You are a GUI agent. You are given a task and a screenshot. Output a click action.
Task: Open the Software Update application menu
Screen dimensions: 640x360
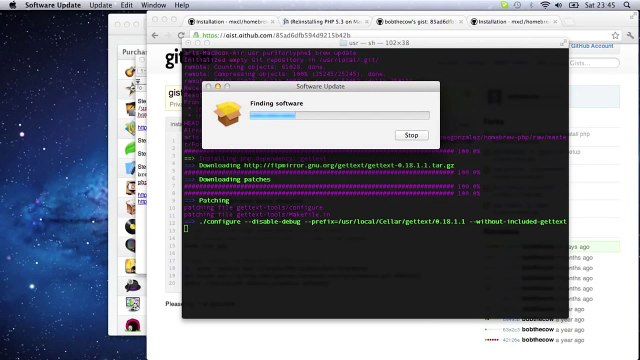click(x=53, y=5)
